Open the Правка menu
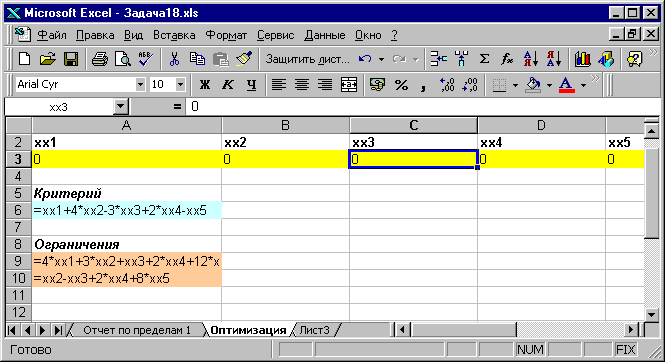This screenshot has height=362, width=665. pyautogui.click(x=95, y=35)
